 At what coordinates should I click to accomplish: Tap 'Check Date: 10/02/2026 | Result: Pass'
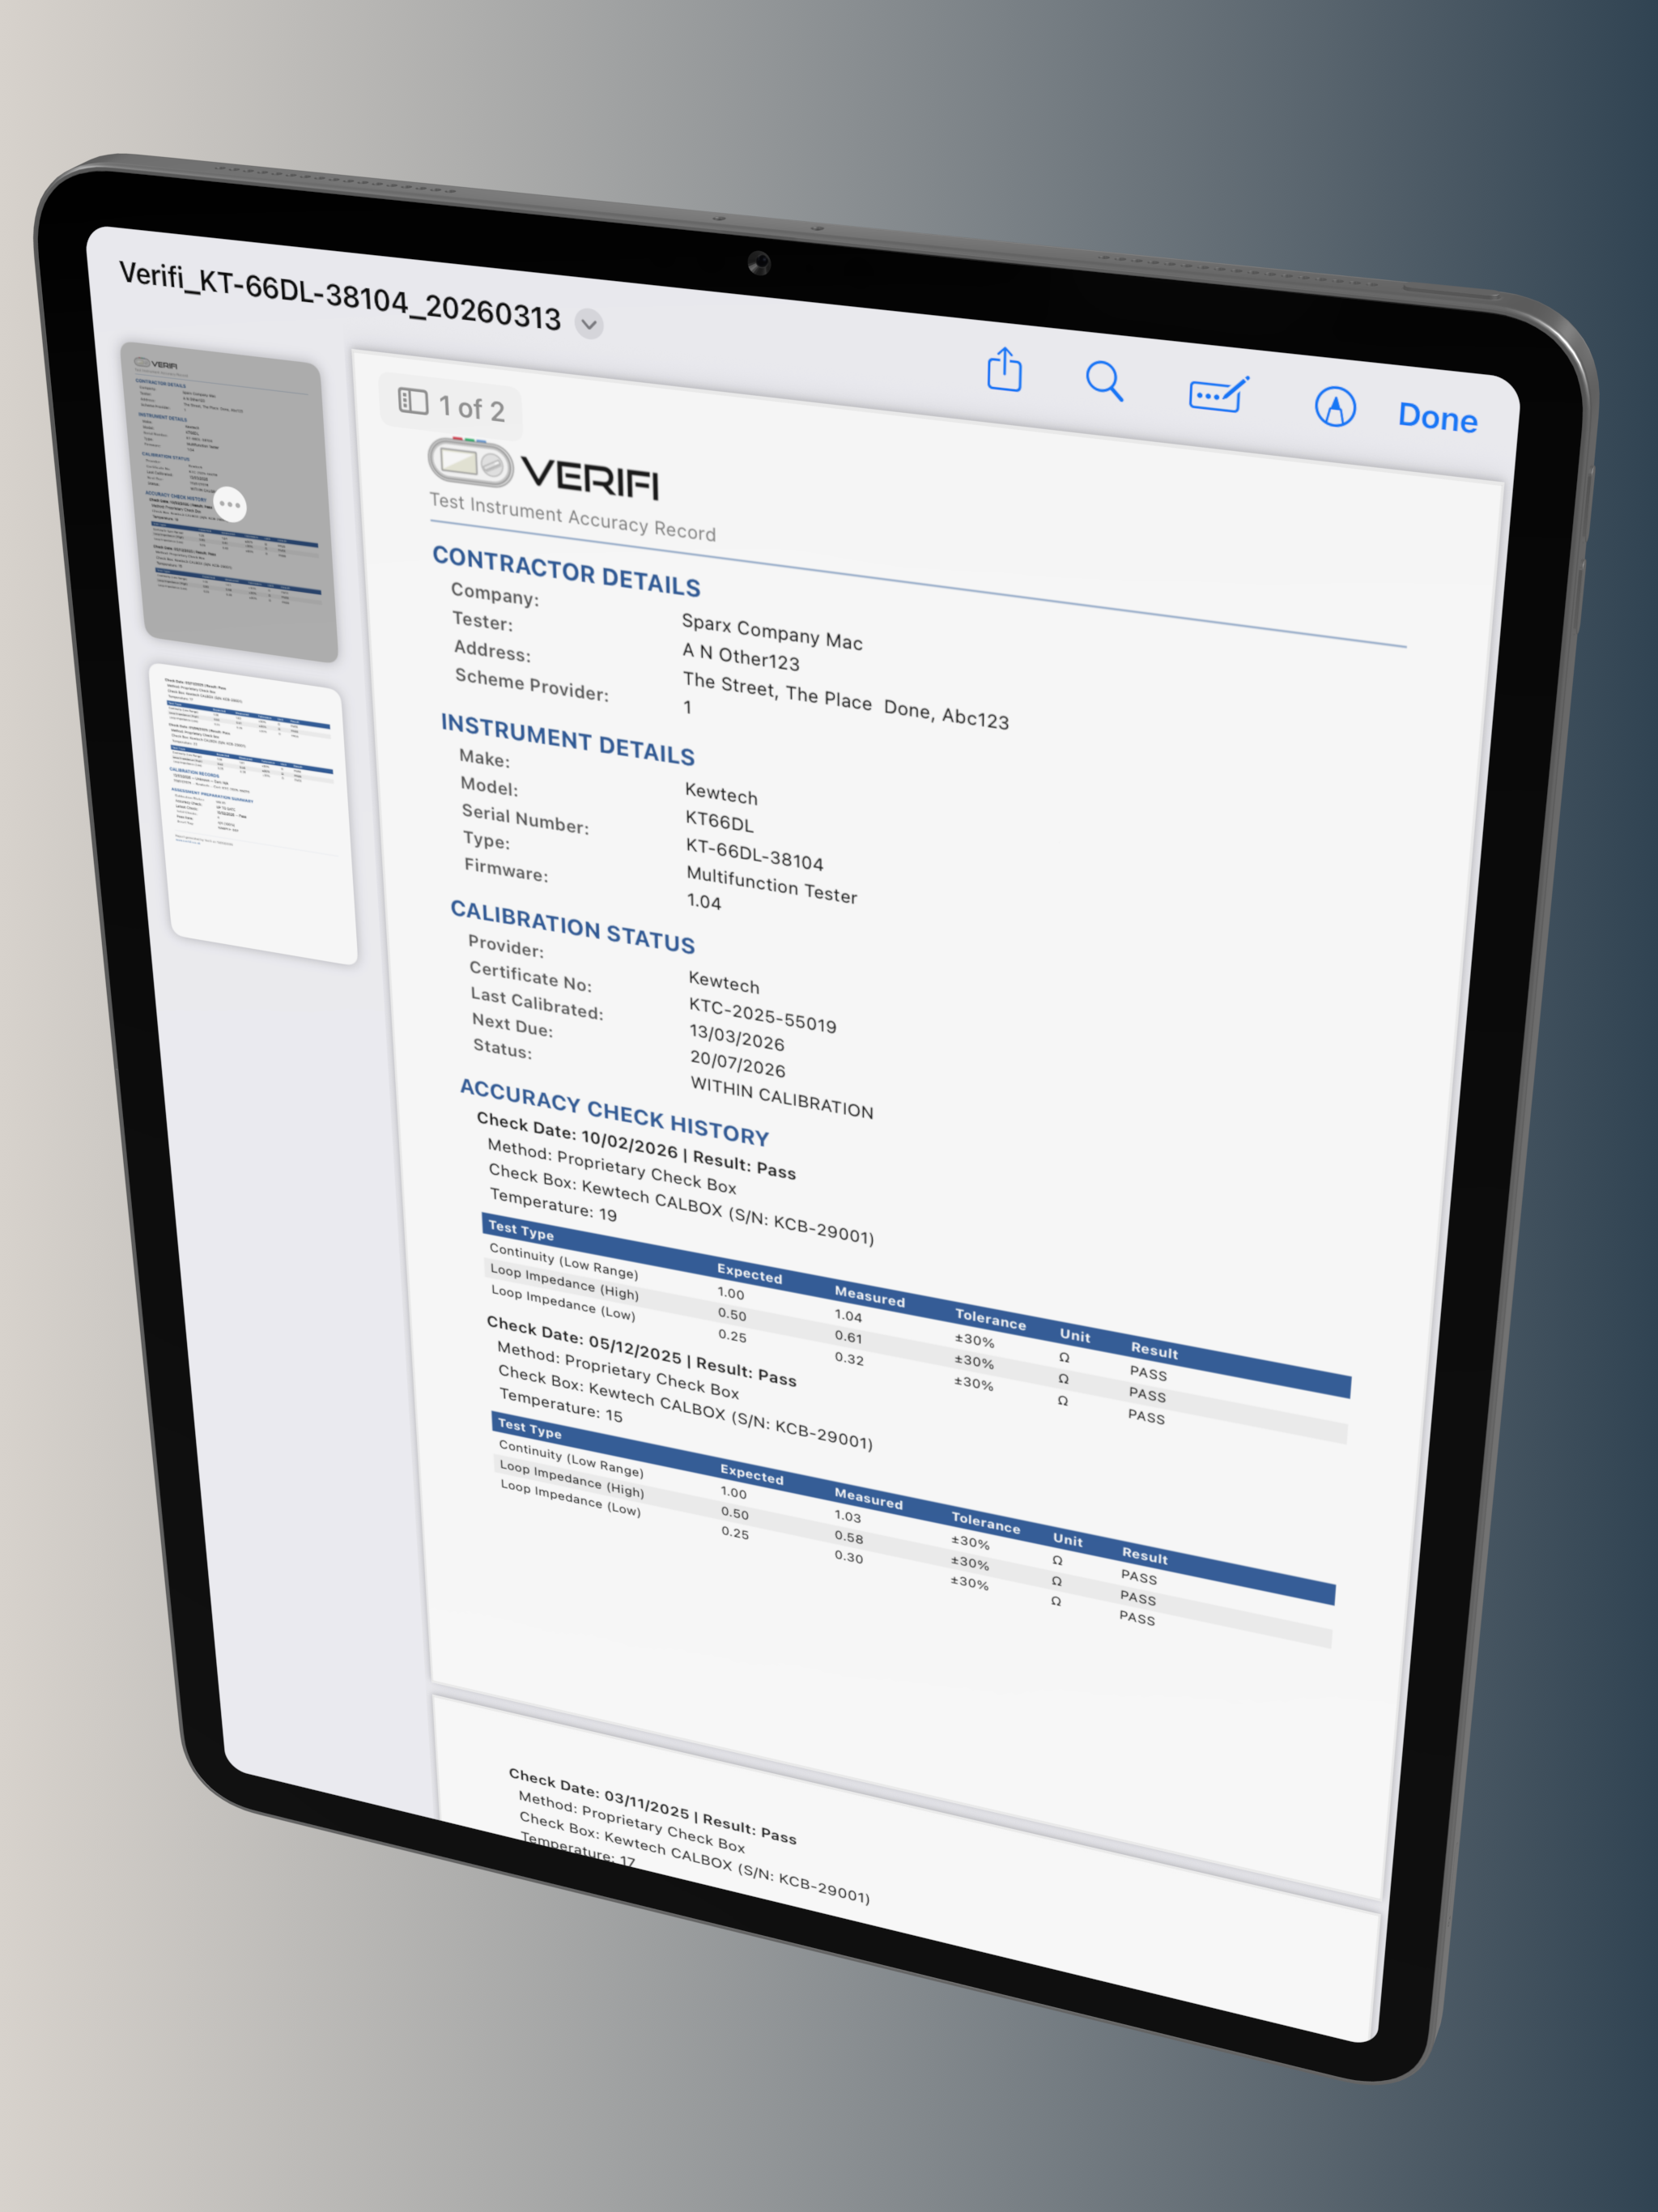636,1145
